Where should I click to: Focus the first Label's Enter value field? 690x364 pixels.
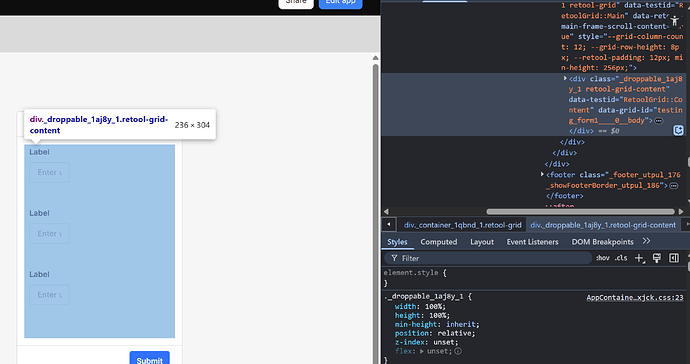click(49, 173)
